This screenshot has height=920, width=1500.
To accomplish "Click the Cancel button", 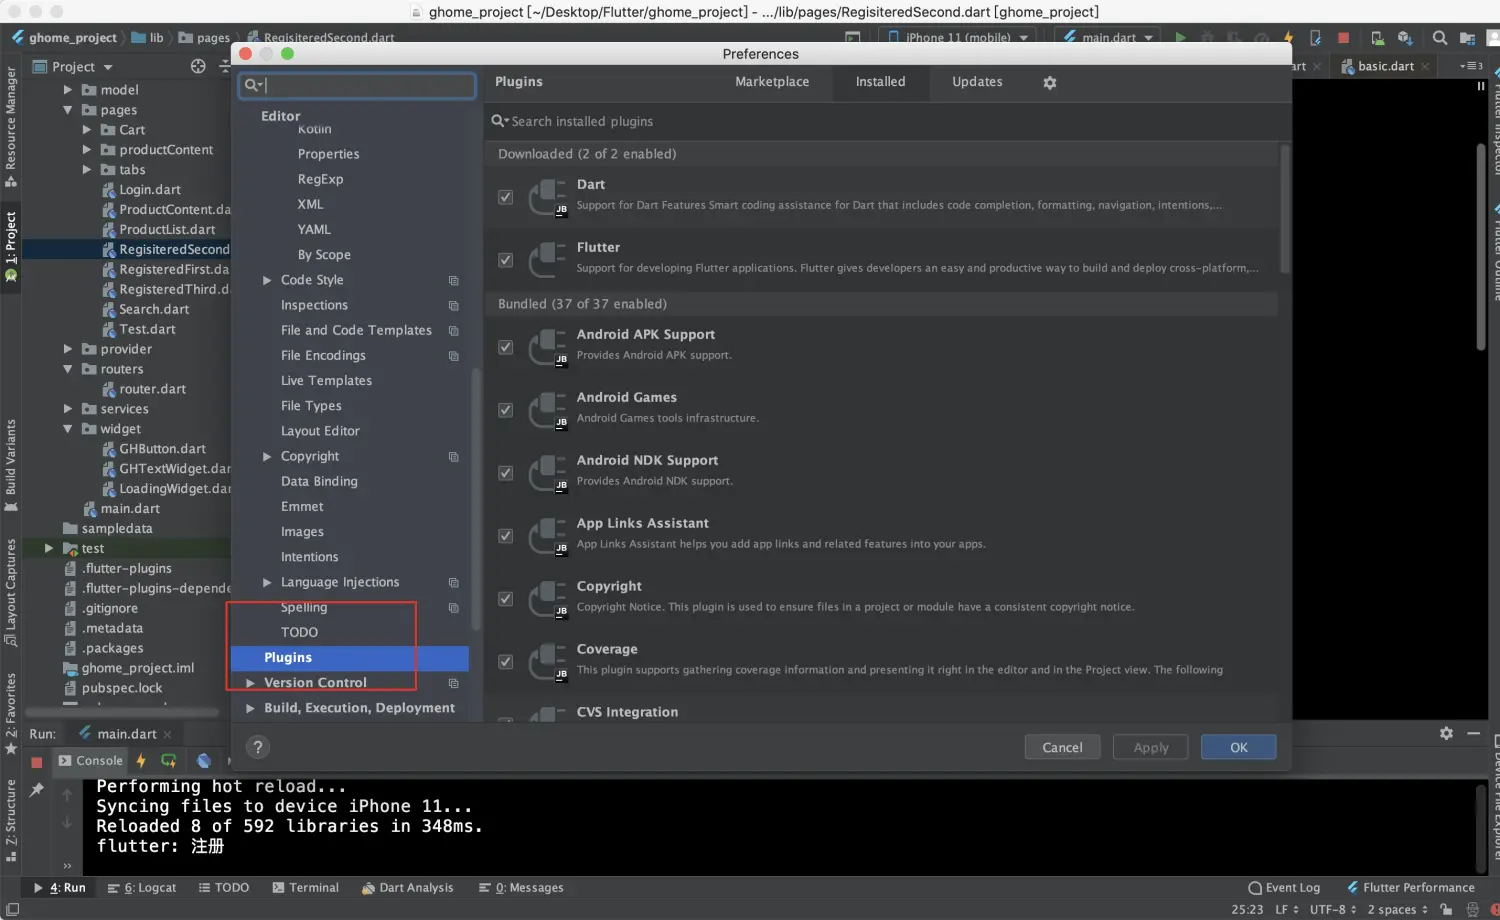I will coord(1062,748).
